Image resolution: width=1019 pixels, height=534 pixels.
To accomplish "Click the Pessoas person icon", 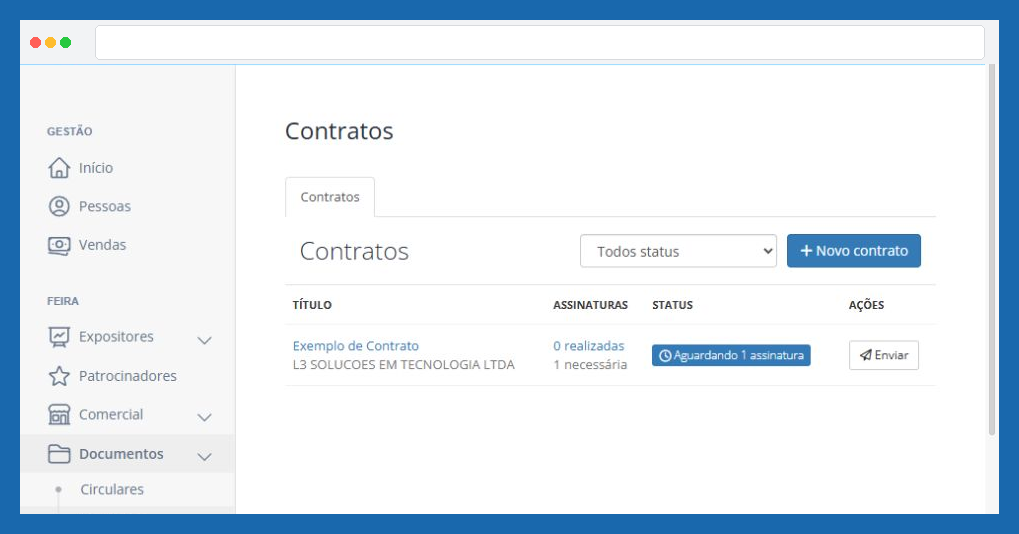I will click(x=59, y=207).
